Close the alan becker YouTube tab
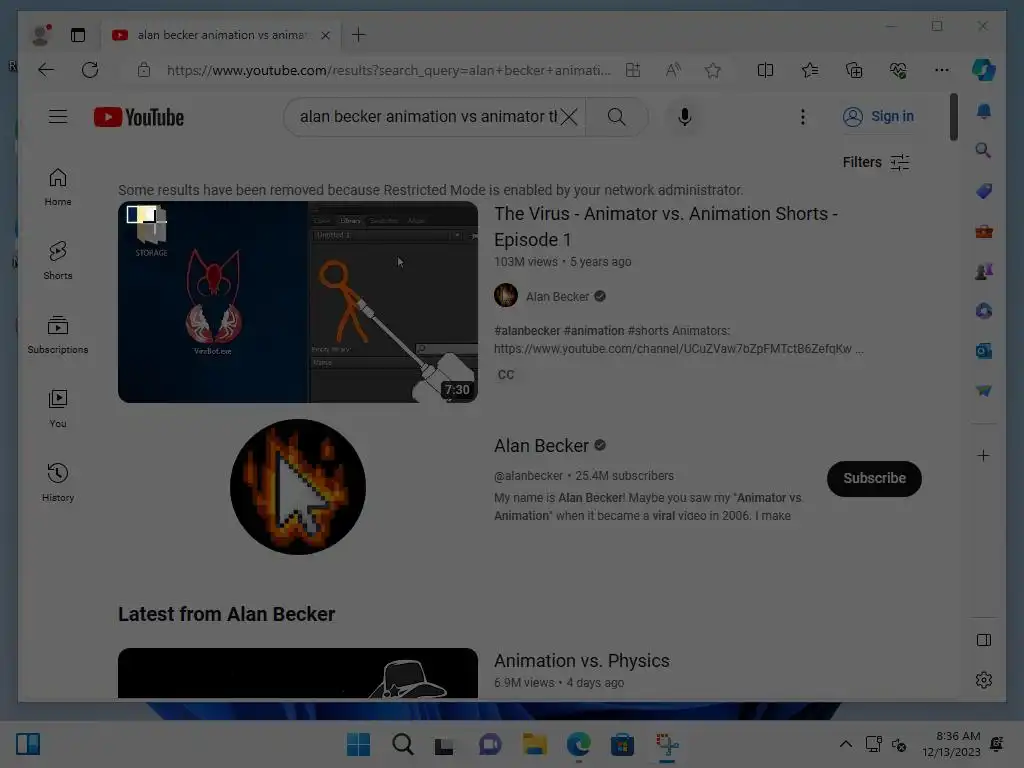 tap(325, 35)
